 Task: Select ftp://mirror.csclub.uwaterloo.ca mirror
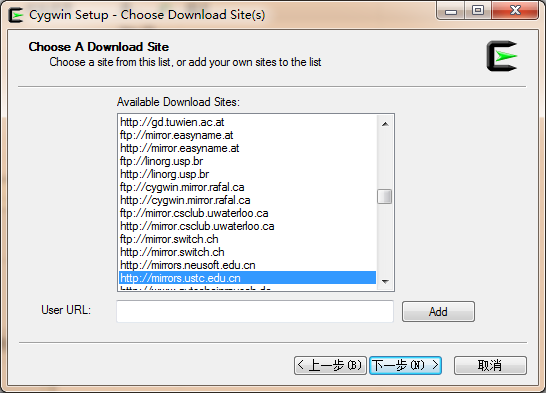tap(248, 213)
